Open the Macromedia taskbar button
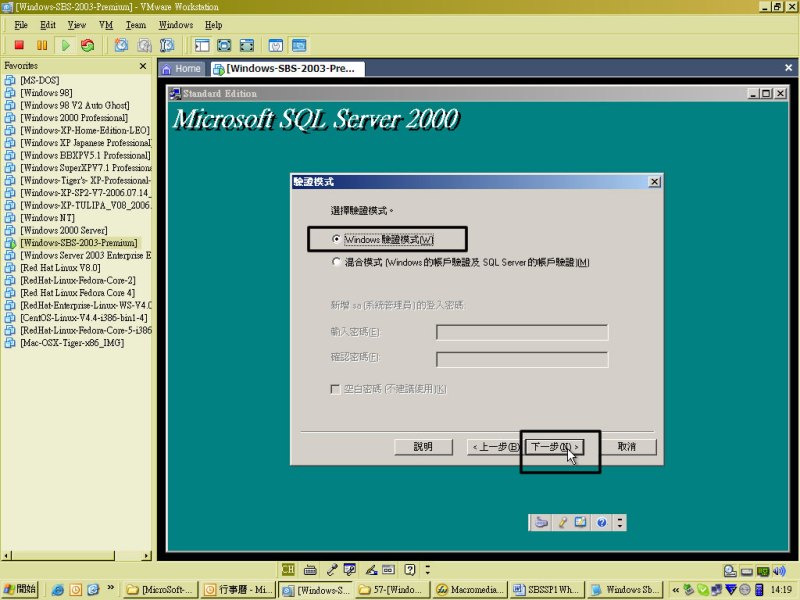This screenshot has width=800, height=600. point(471,590)
